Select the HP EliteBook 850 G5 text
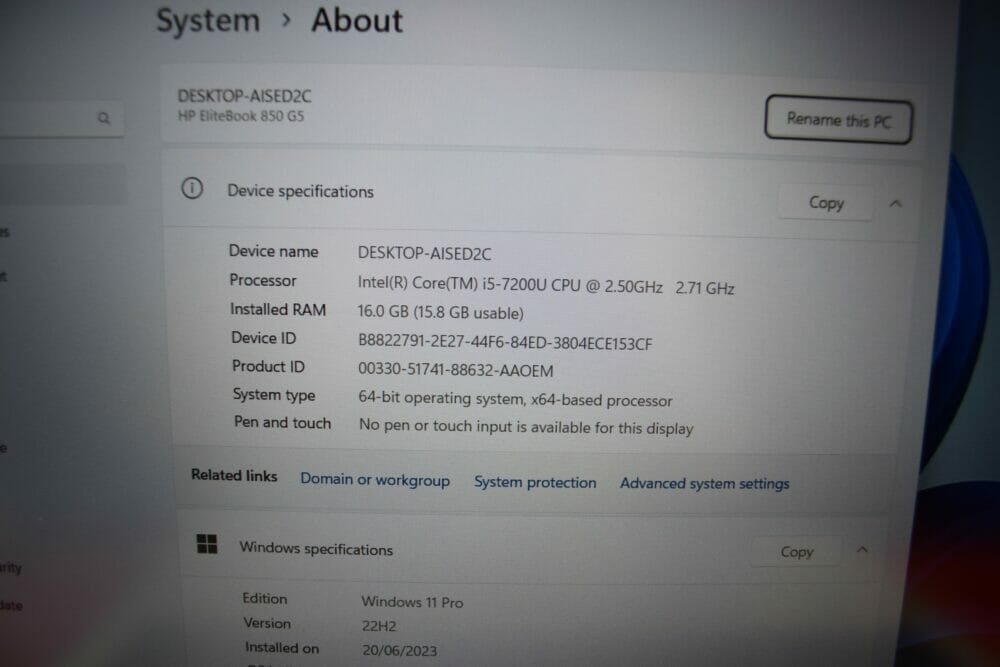 click(240, 116)
